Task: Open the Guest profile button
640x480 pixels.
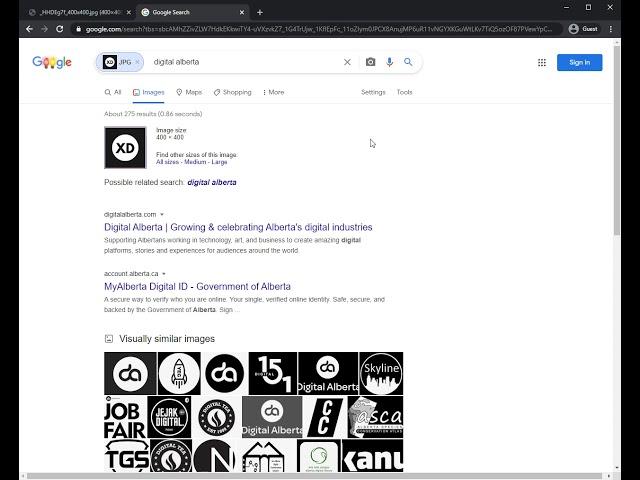Action: click(x=584, y=29)
